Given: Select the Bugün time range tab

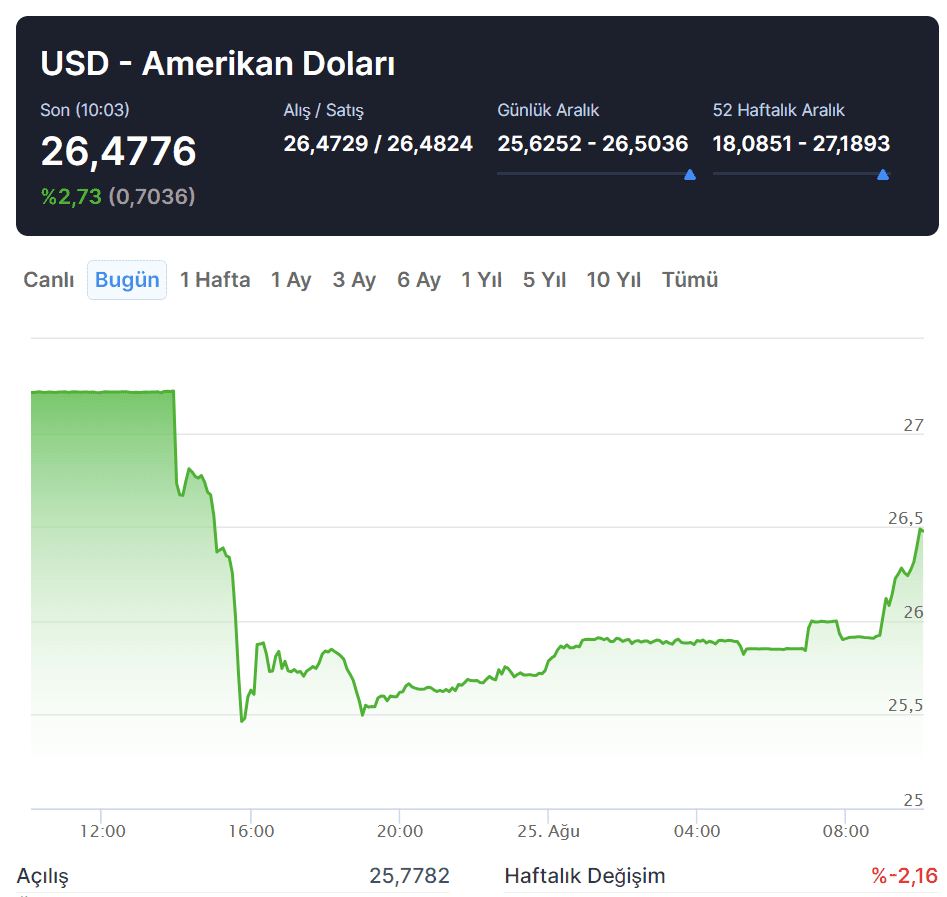Looking at the screenshot, I should tap(127, 280).
